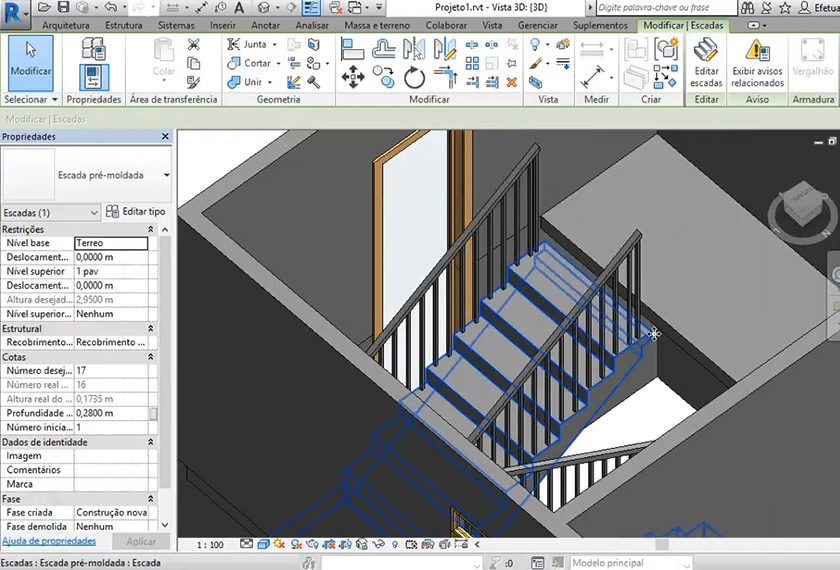Open the Arquitetura ribbon tab

pos(66,24)
